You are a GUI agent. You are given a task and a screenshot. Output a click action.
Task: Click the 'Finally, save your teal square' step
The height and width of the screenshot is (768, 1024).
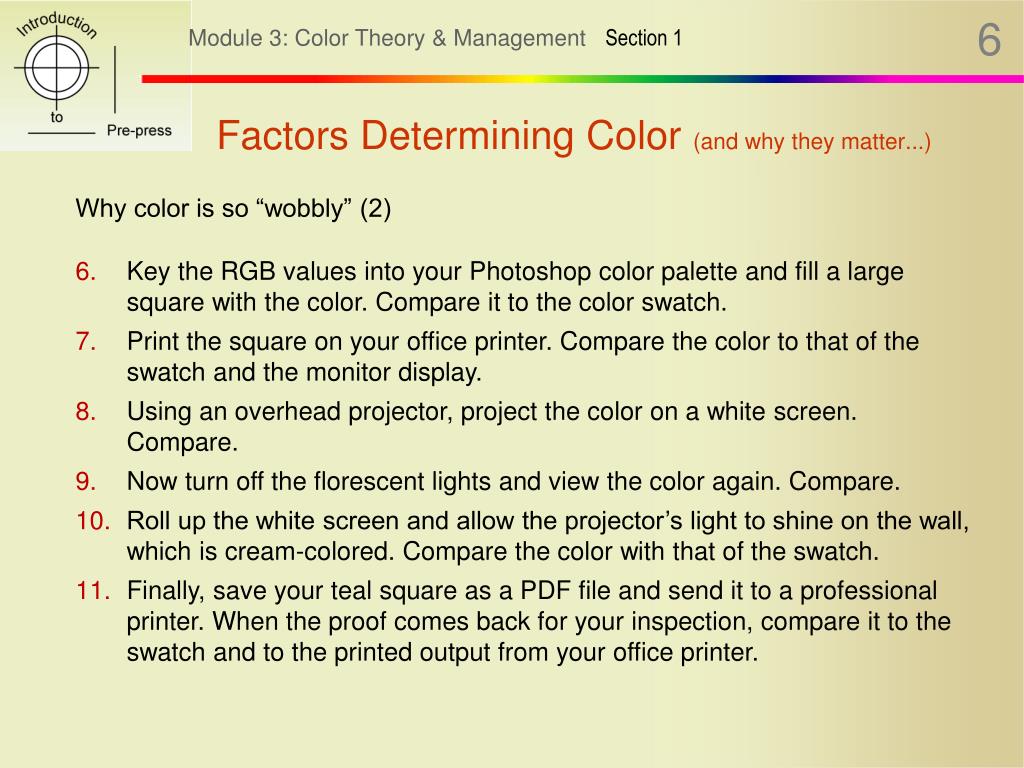538,622
